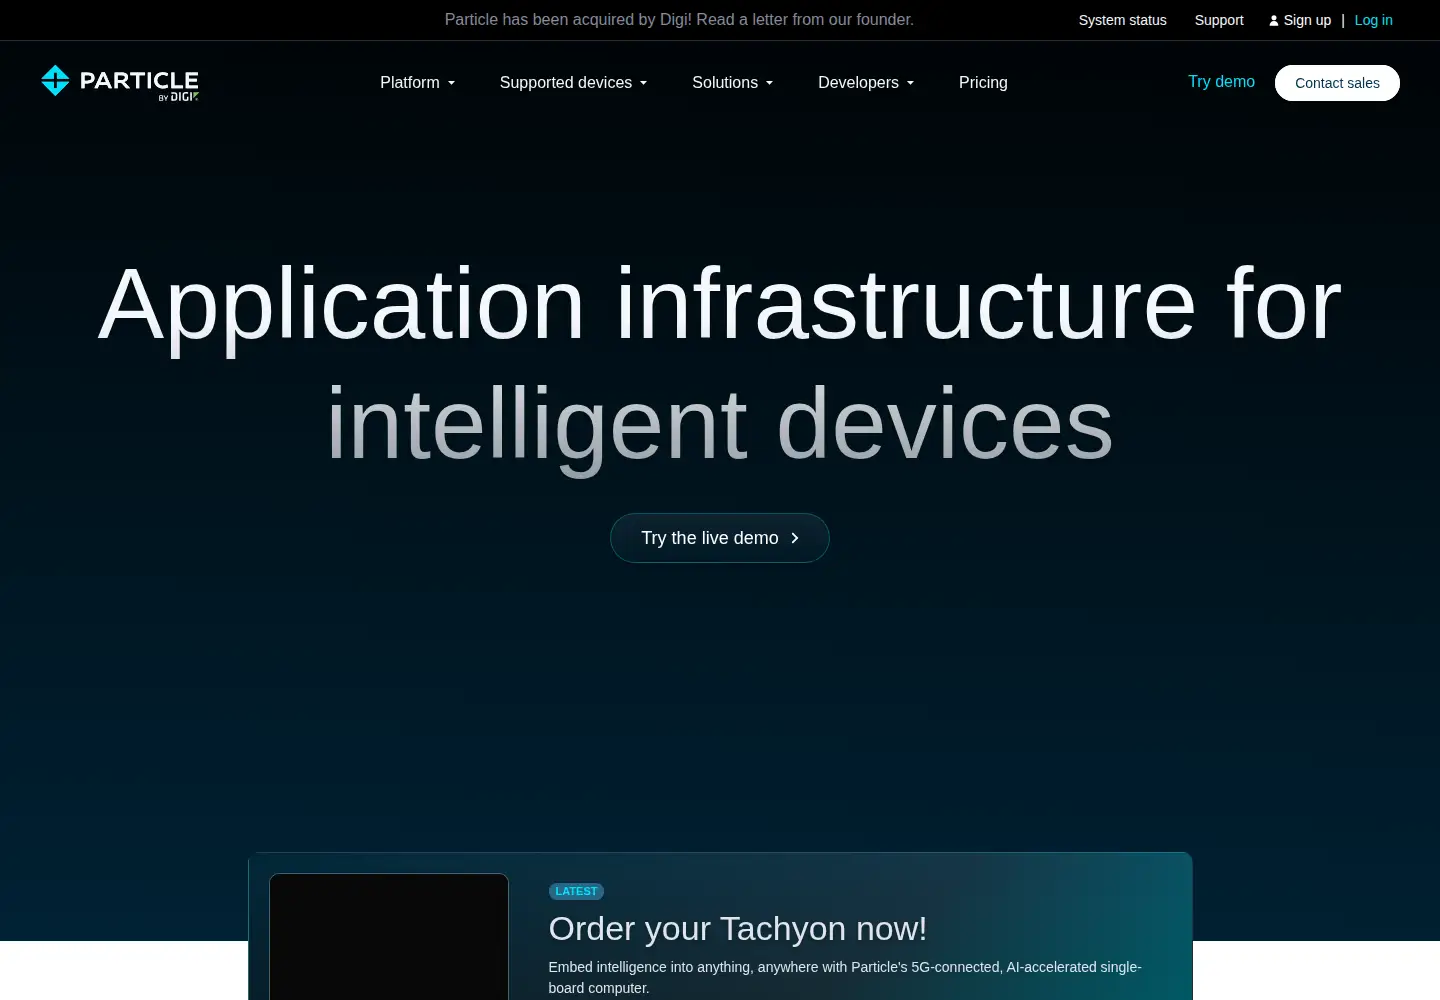Click the Embed intelligence into anything description text
Image resolution: width=1440 pixels, height=1000 pixels.
coord(845,977)
